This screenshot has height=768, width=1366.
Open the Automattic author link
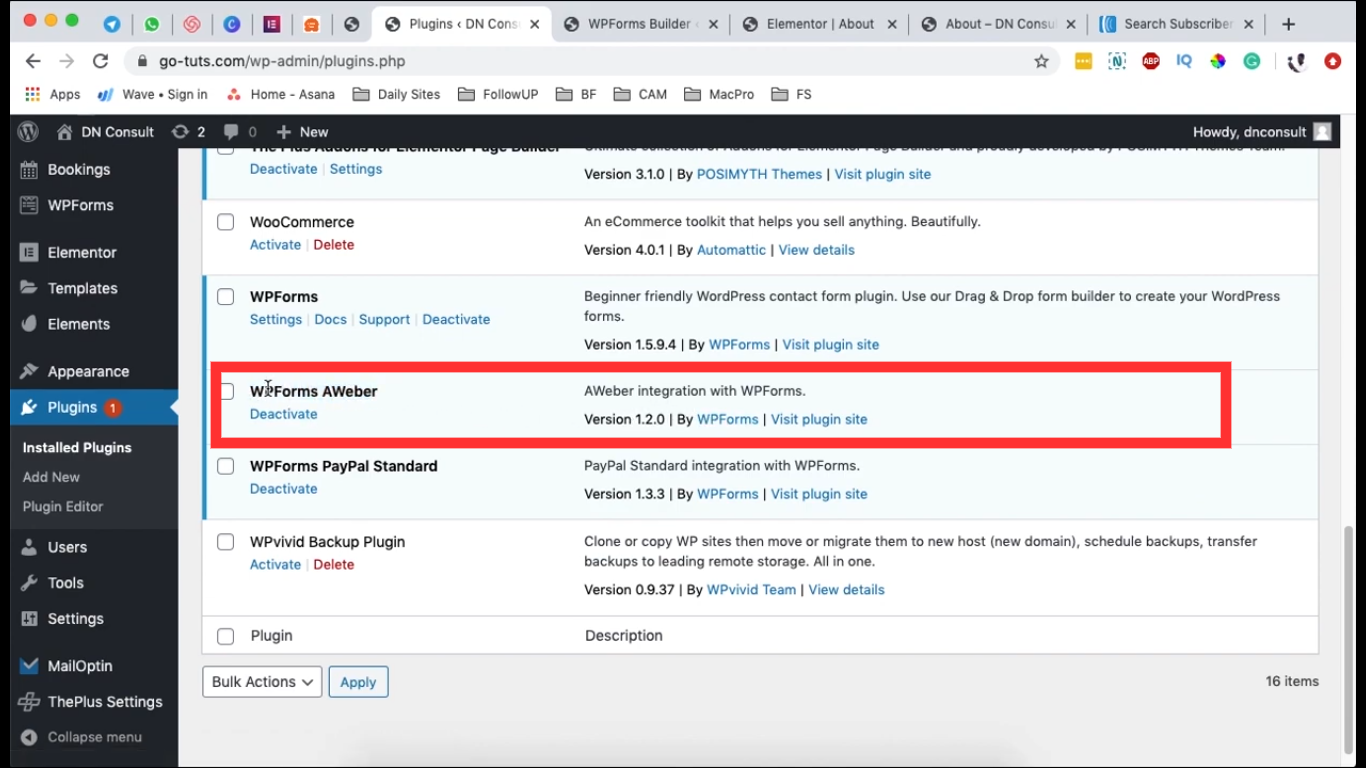[x=731, y=250]
